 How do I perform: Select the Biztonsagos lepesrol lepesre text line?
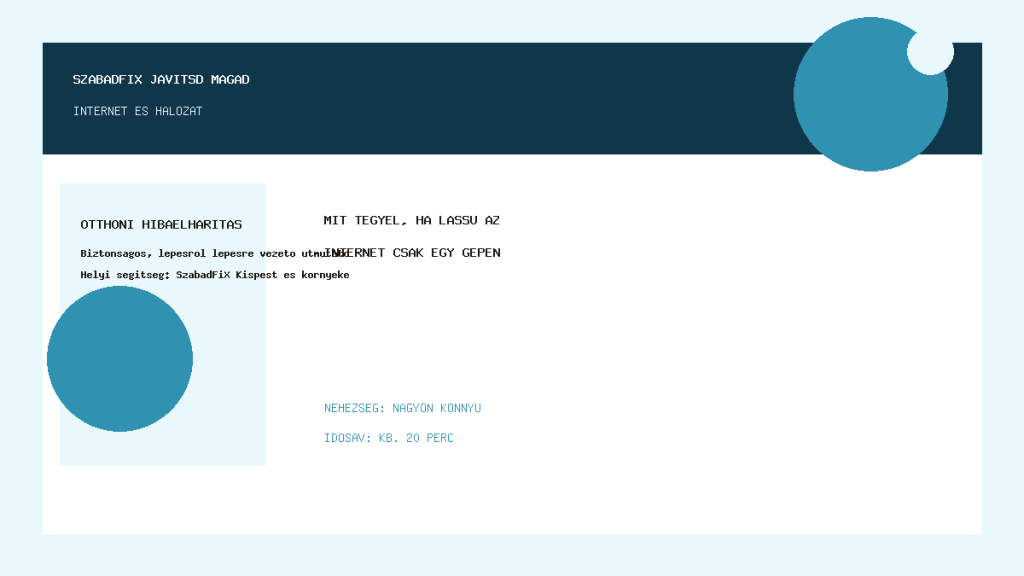214,253
